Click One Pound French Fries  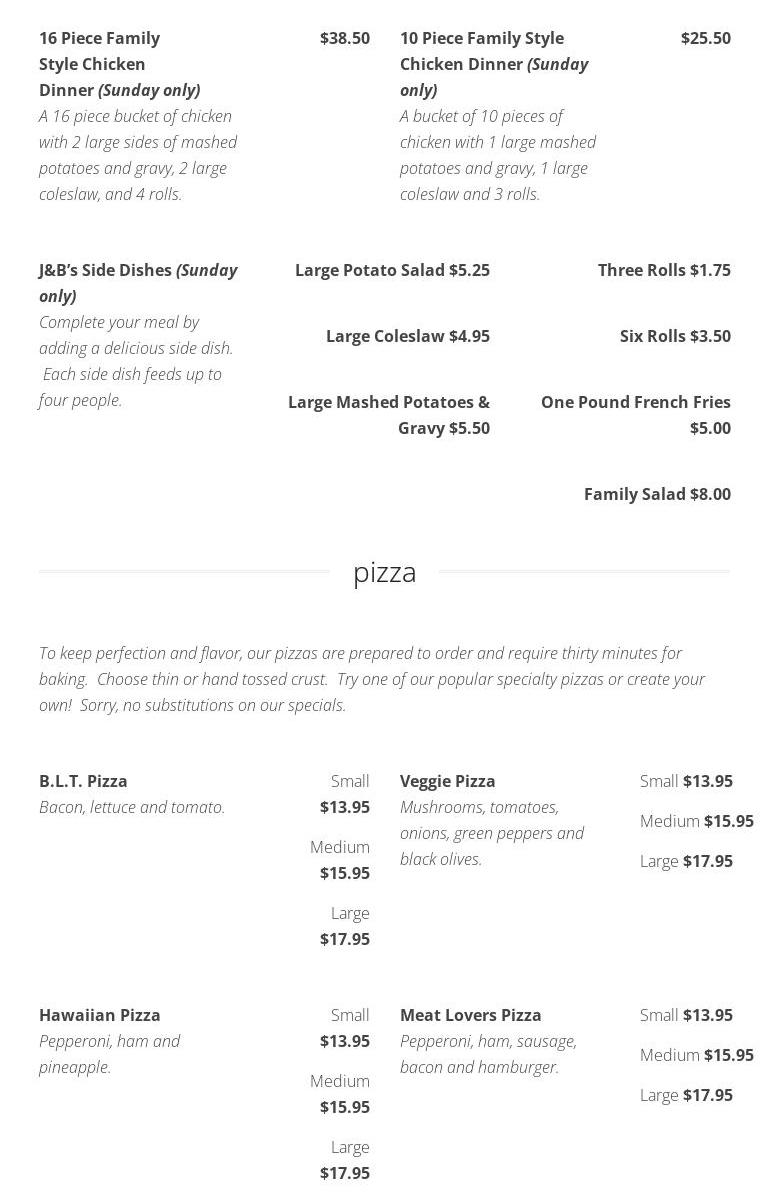tap(636, 414)
